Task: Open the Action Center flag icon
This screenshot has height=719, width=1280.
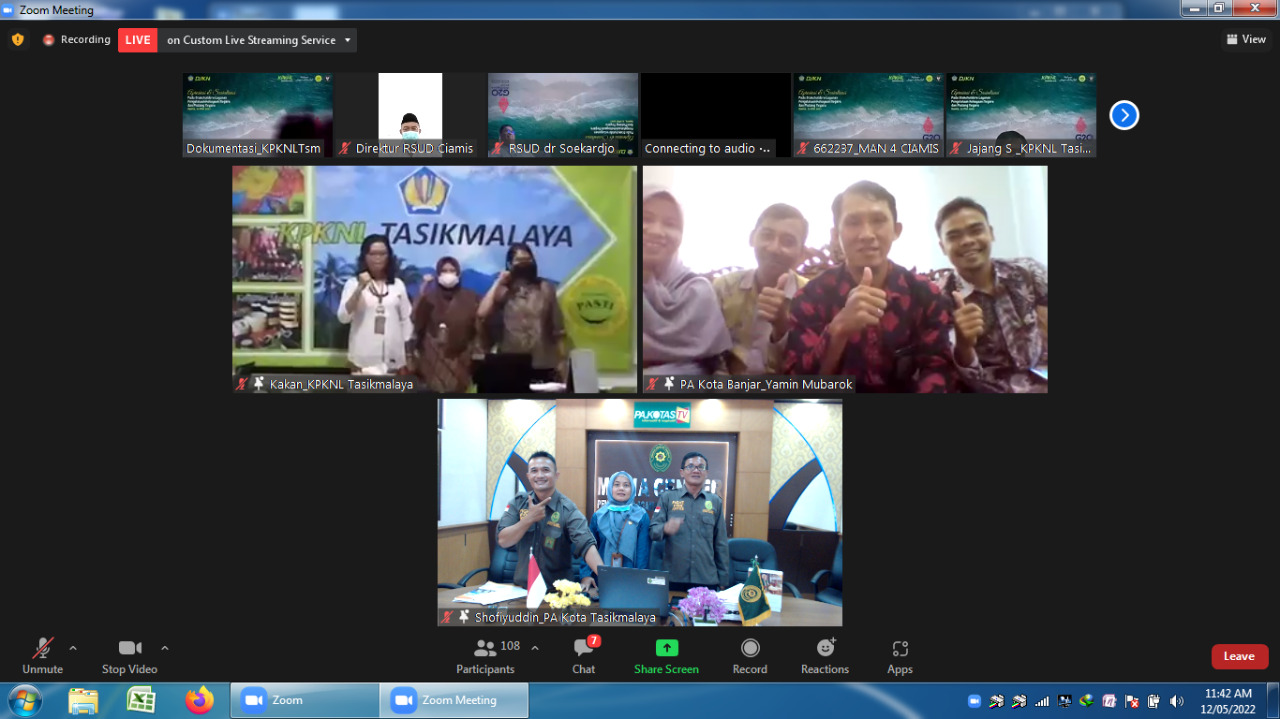Action: 1132,701
